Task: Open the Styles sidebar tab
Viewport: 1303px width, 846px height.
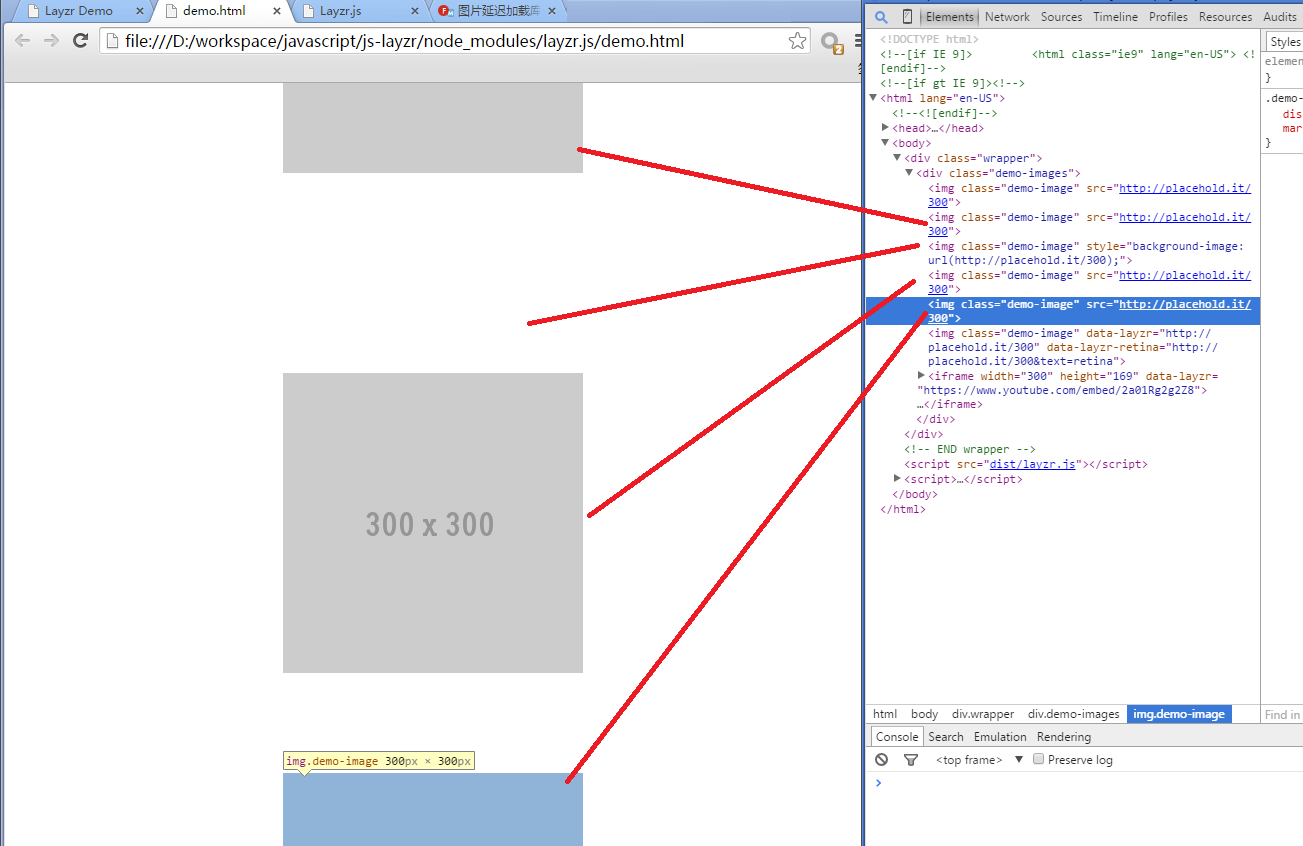Action: tap(1285, 42)
